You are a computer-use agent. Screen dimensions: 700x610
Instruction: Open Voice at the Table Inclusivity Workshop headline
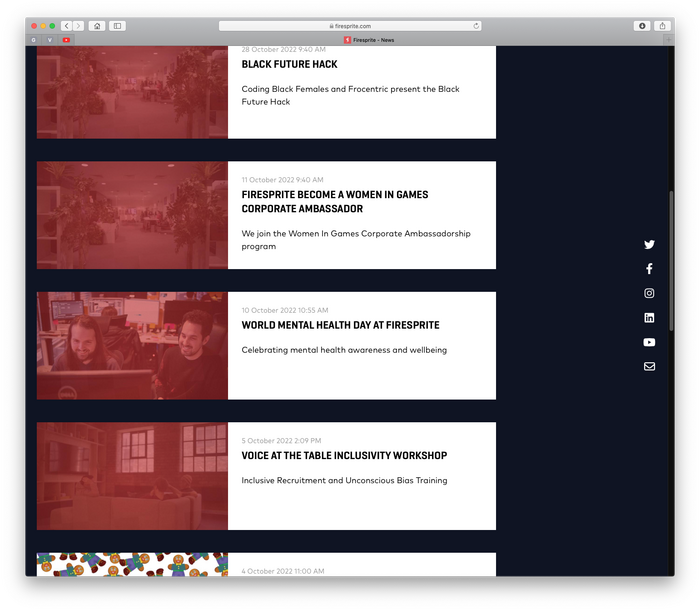344,455
